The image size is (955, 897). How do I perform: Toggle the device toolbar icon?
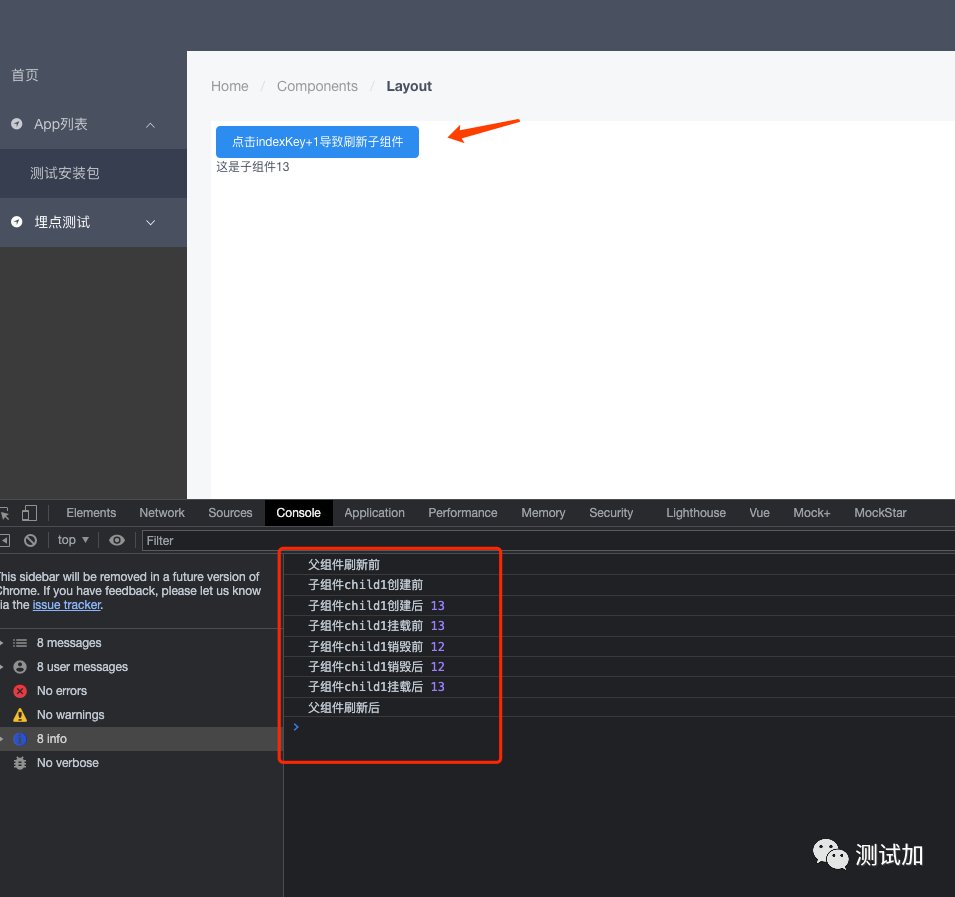click(29, 513)
